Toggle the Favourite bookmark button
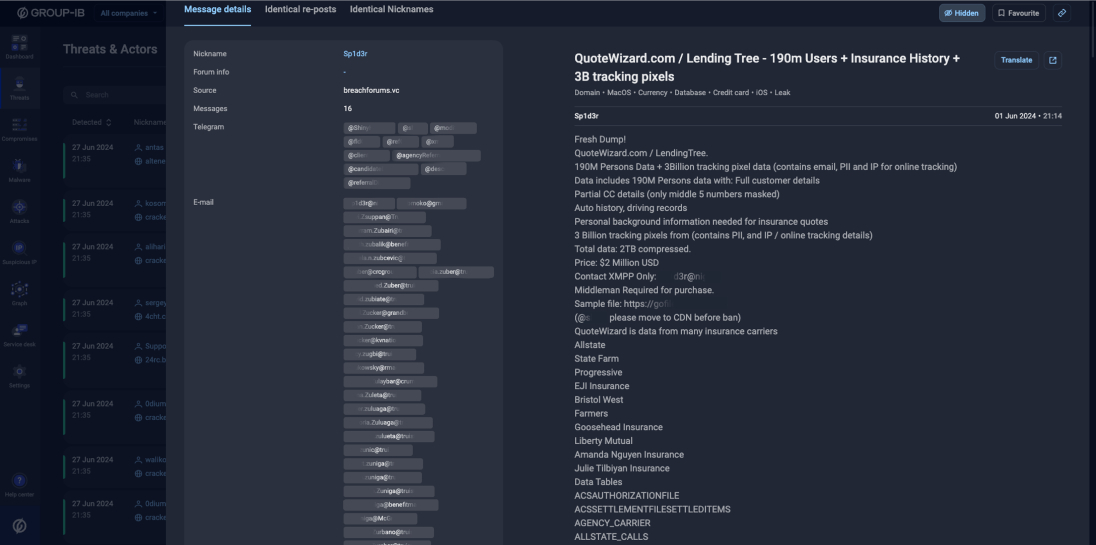This screenshot has width=1096, height=545. tap(1017, 13)
